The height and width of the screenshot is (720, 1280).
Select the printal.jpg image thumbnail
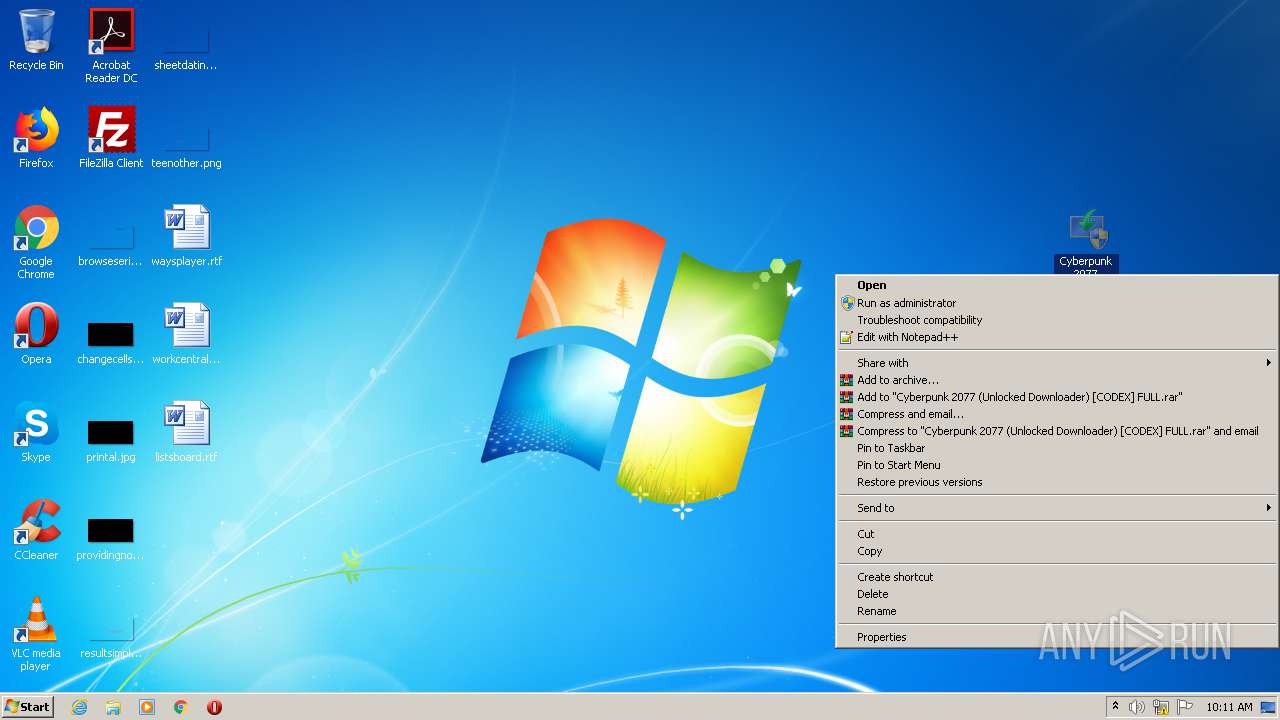(x=111, y=432)
